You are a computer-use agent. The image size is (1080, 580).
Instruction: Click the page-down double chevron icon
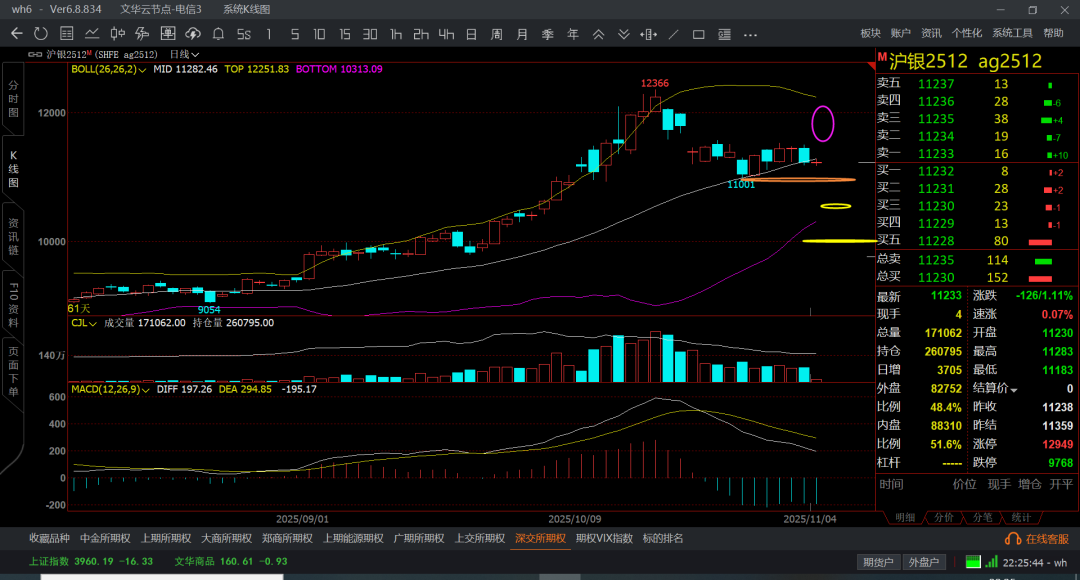(623, 34)
